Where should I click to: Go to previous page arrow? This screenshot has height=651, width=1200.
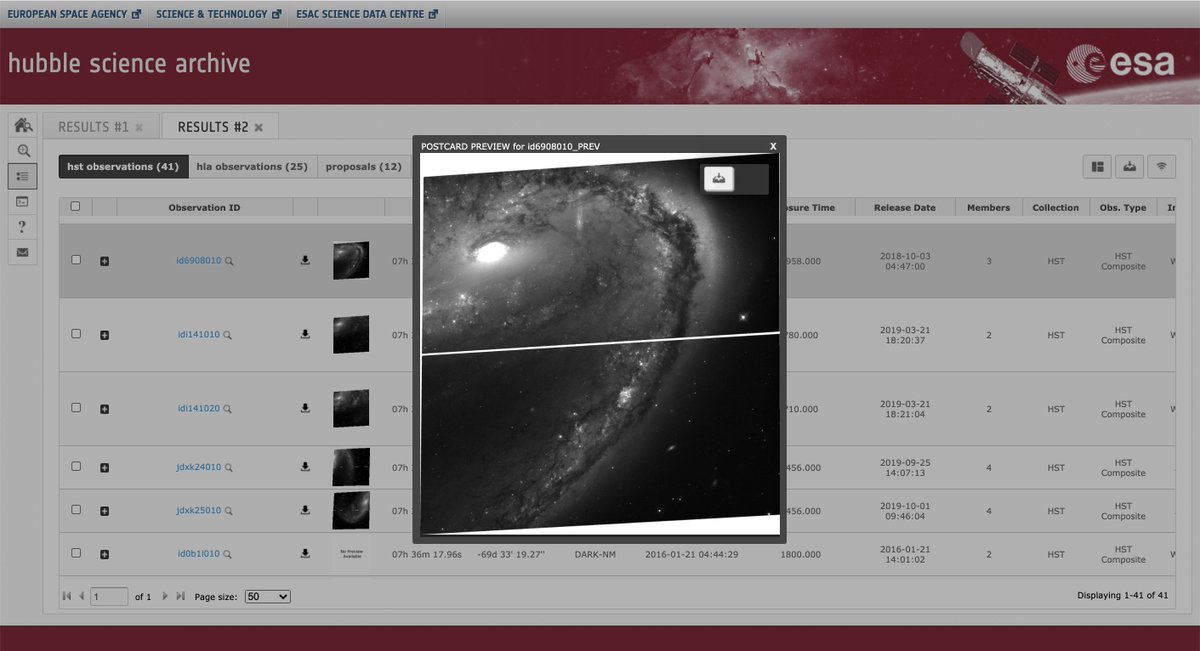pyautogui.click(x=81, y=596)
